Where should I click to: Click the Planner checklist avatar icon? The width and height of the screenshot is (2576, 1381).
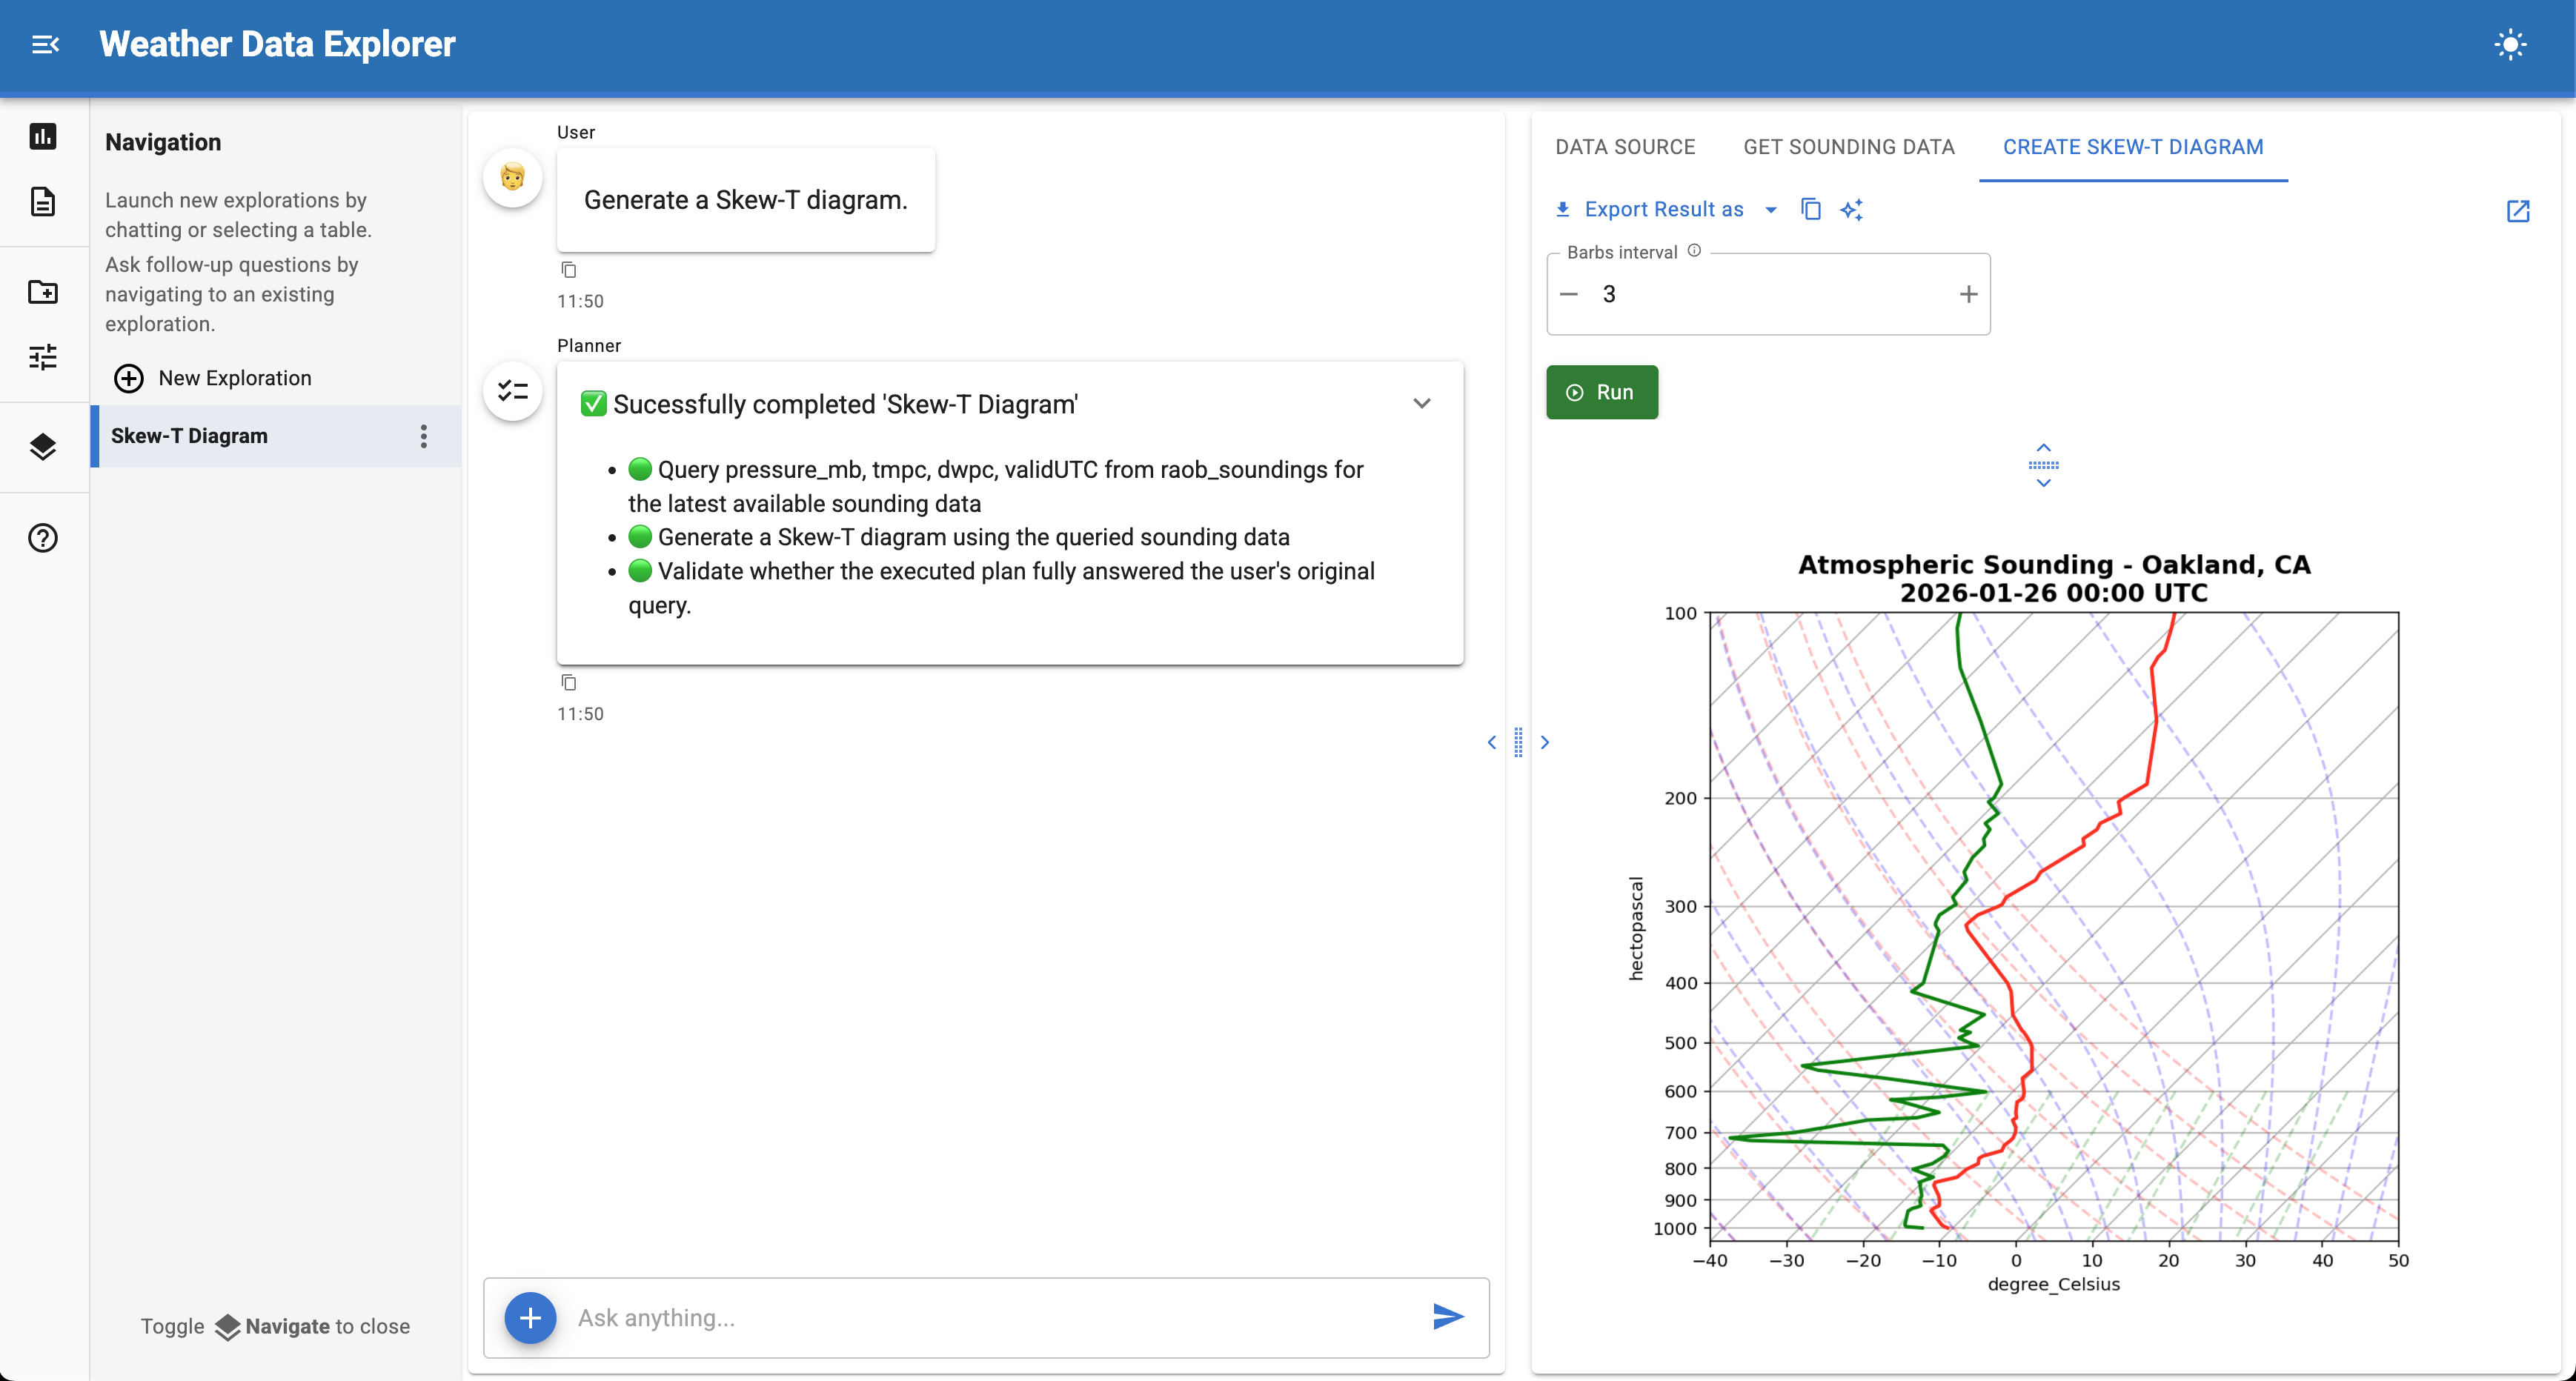click(513, 391)
